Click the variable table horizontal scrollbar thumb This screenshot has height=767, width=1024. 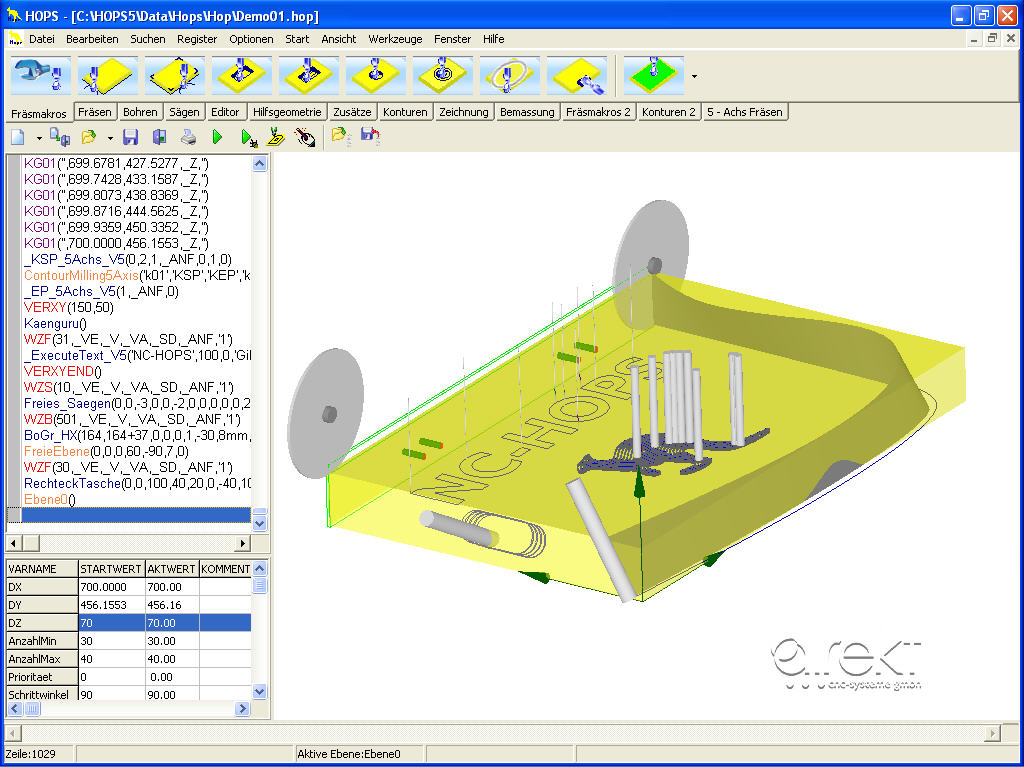tap(31, 708)
